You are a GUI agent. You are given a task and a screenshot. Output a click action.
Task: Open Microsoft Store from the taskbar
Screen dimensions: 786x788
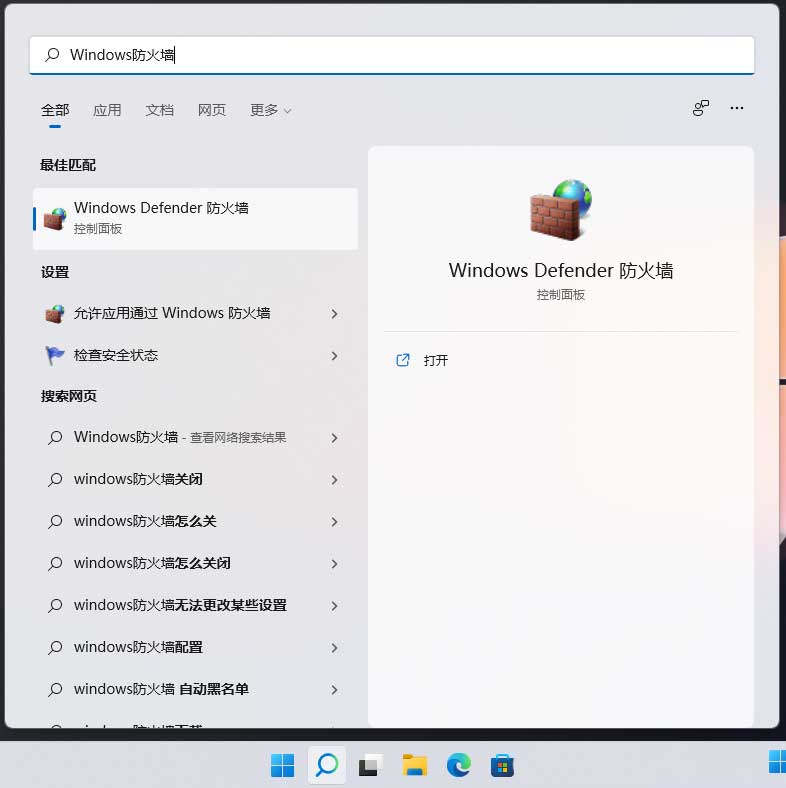coord(502,766)
